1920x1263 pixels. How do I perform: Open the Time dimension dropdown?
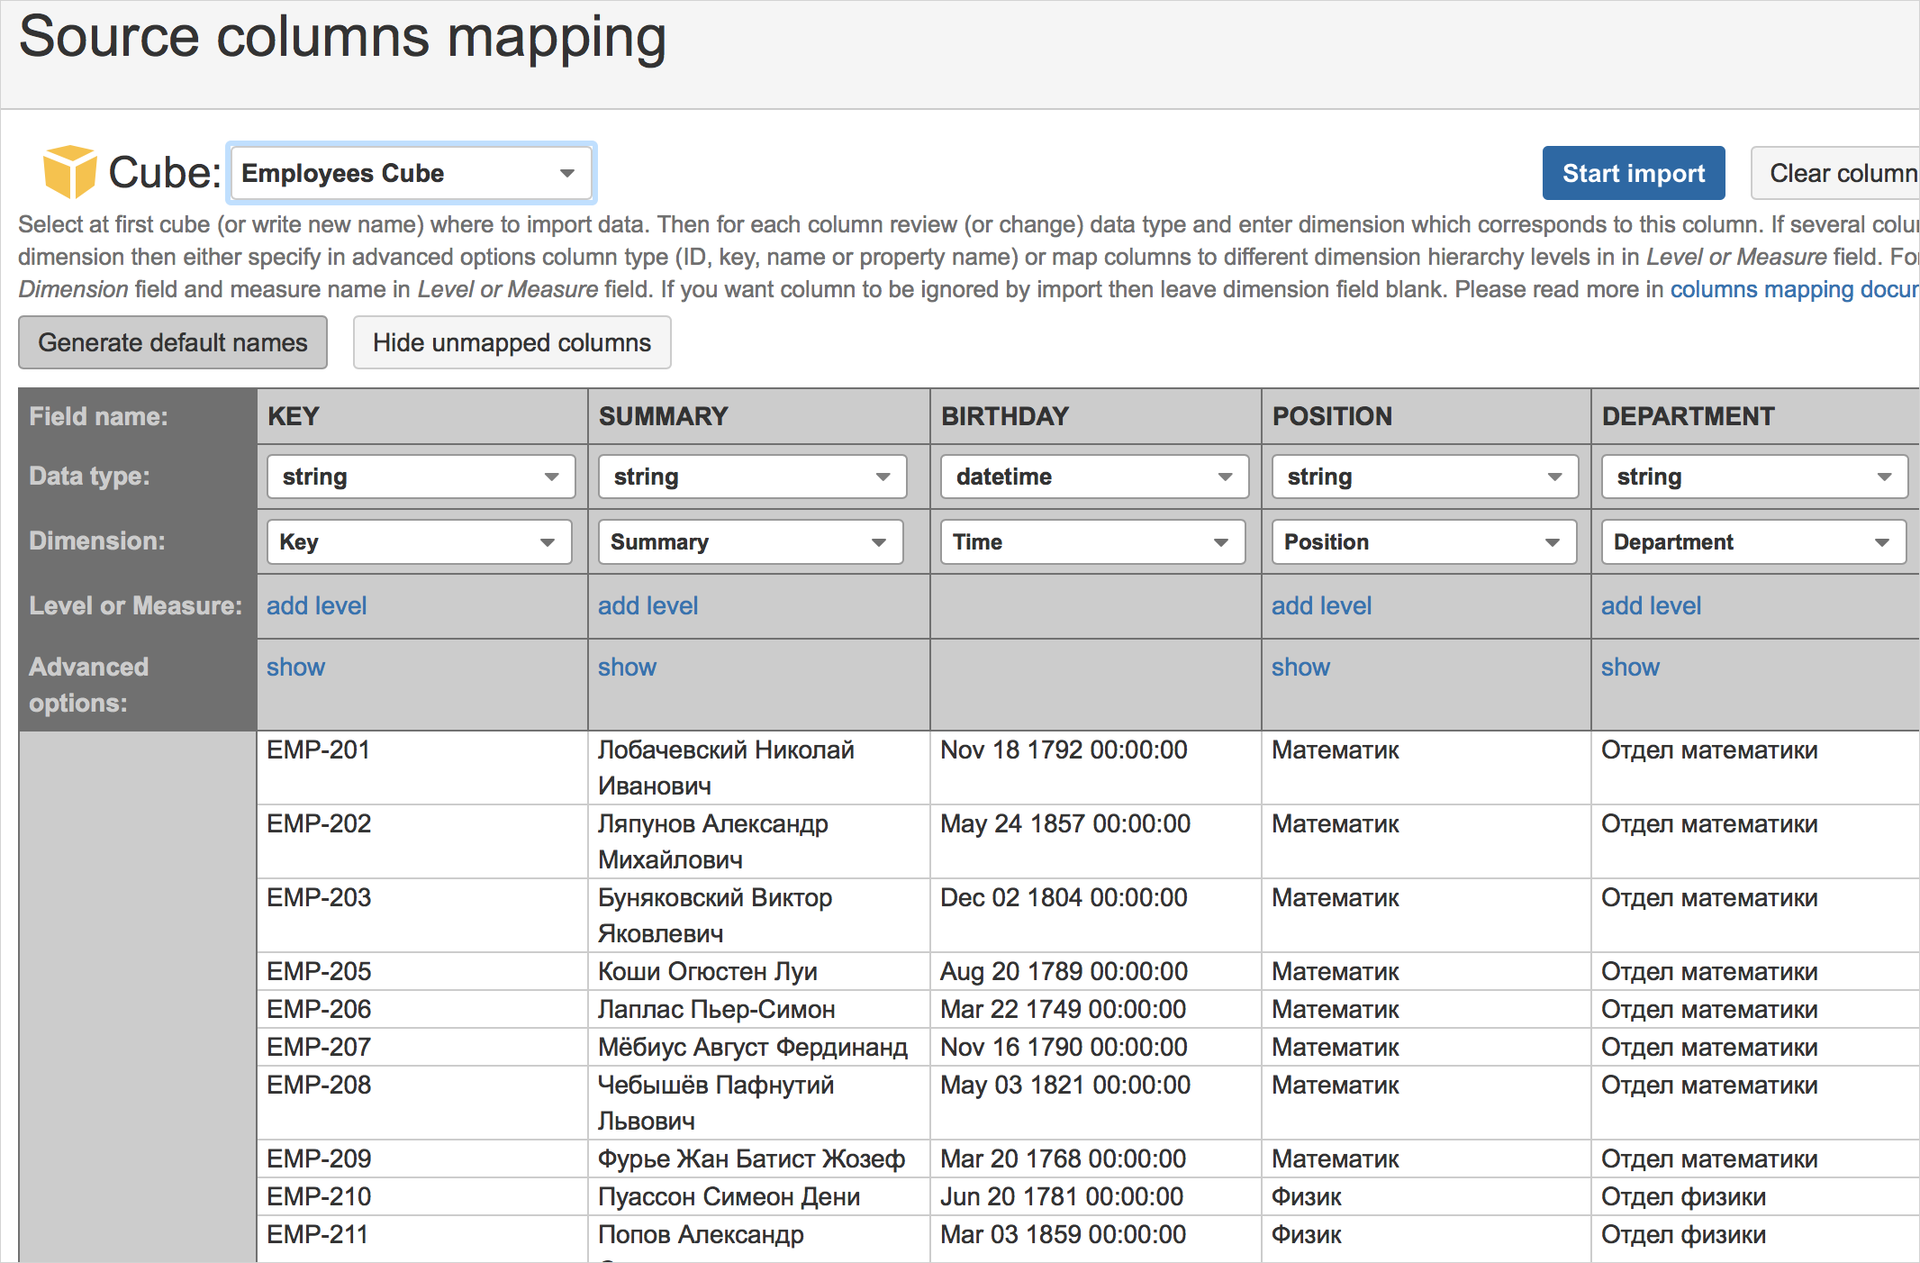1092,542
